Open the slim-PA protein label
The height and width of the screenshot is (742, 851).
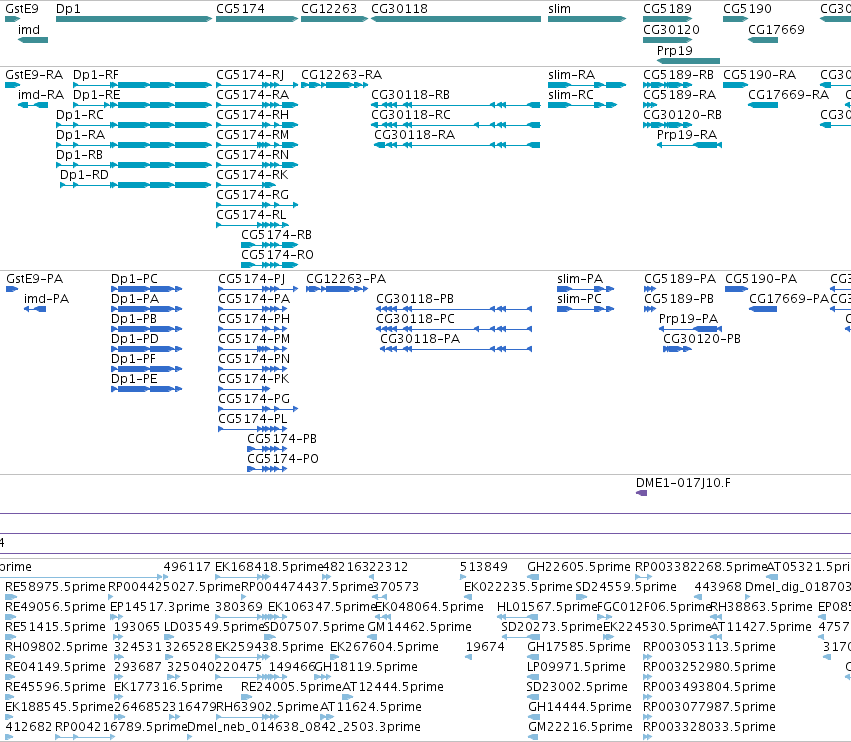pyautogui.click(x=580, y=278)
